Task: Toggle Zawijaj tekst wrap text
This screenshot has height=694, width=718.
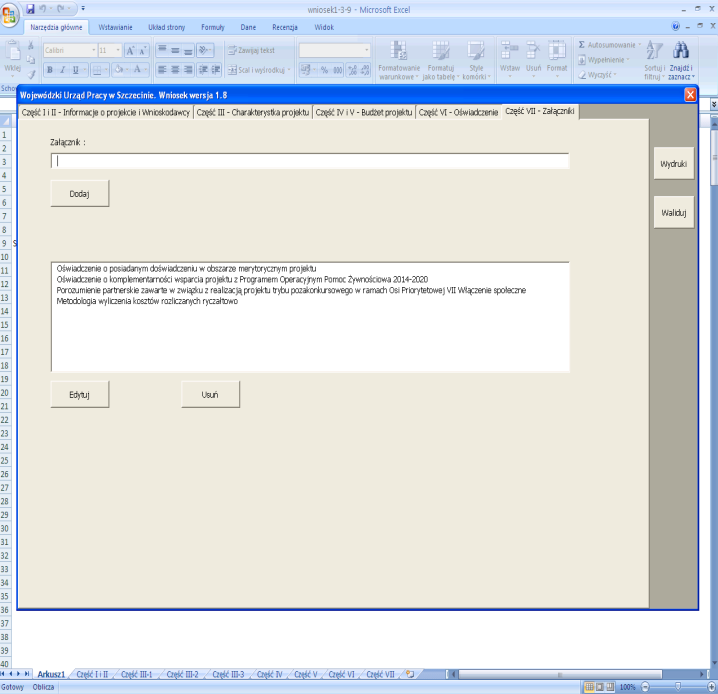Action: pyautogui.click(x=251, y=50)
